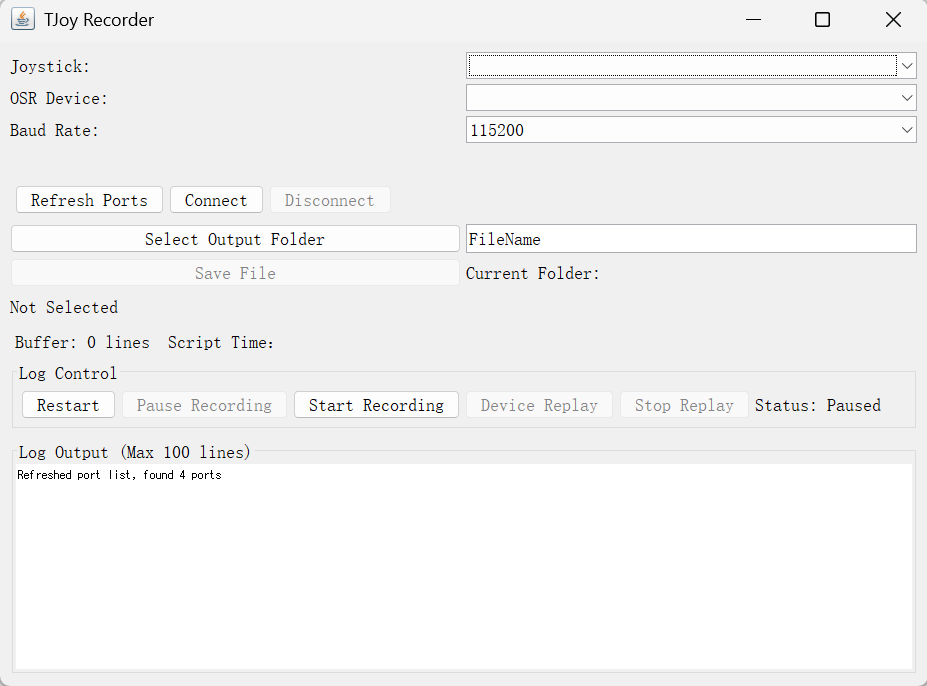Choose Select Output Folder
Image resolution: width=927 pixels, height=686 pixels.
[x=234, y=239]
